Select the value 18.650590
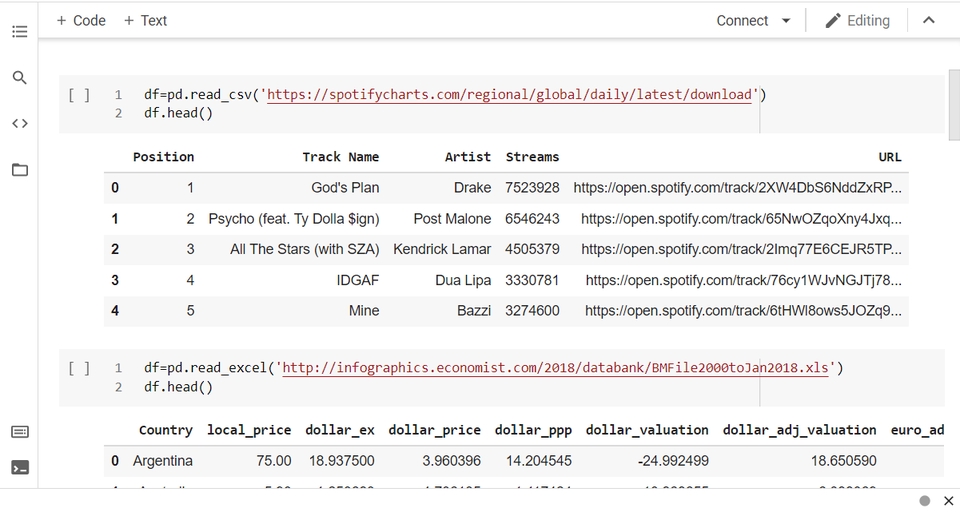Screen dimensions: 960x512 pyautogui.click(x=844, y=461)
